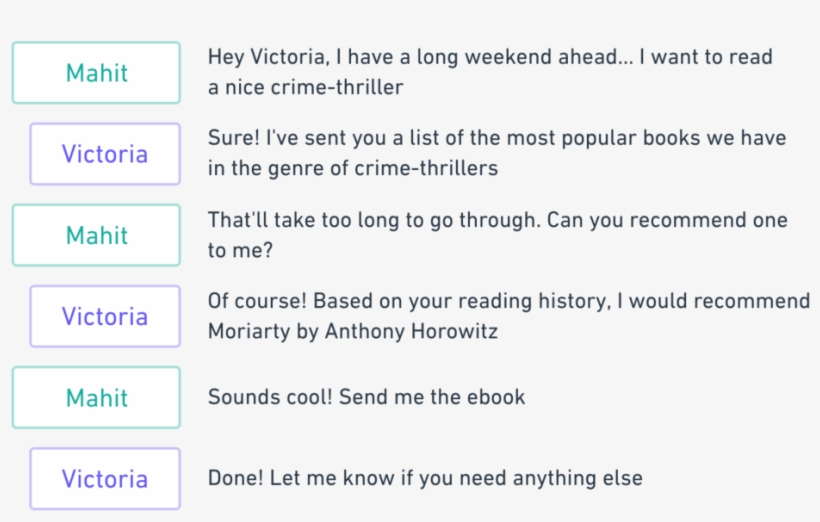
Task: Click "crime-thriller" in Mahit's first message
Action: [337, 88]
